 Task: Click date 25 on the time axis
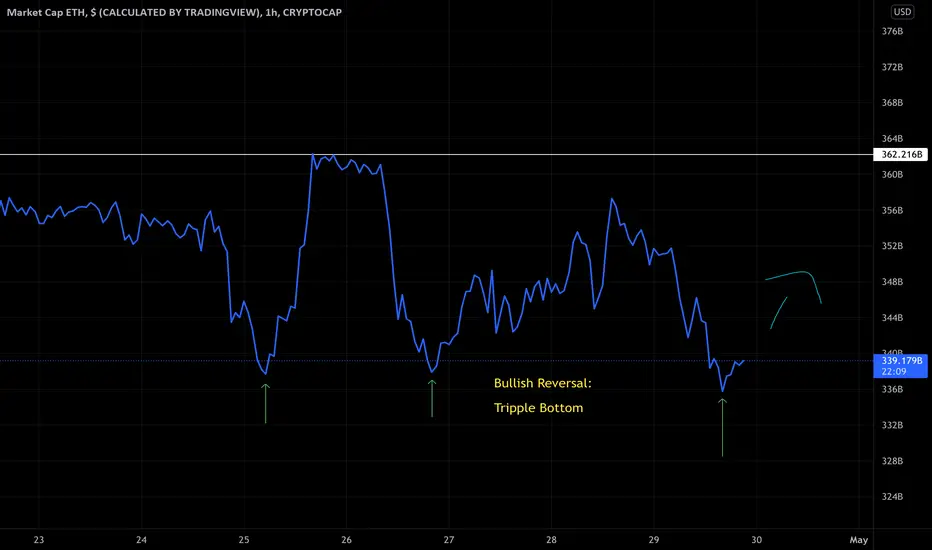[244, 540]
